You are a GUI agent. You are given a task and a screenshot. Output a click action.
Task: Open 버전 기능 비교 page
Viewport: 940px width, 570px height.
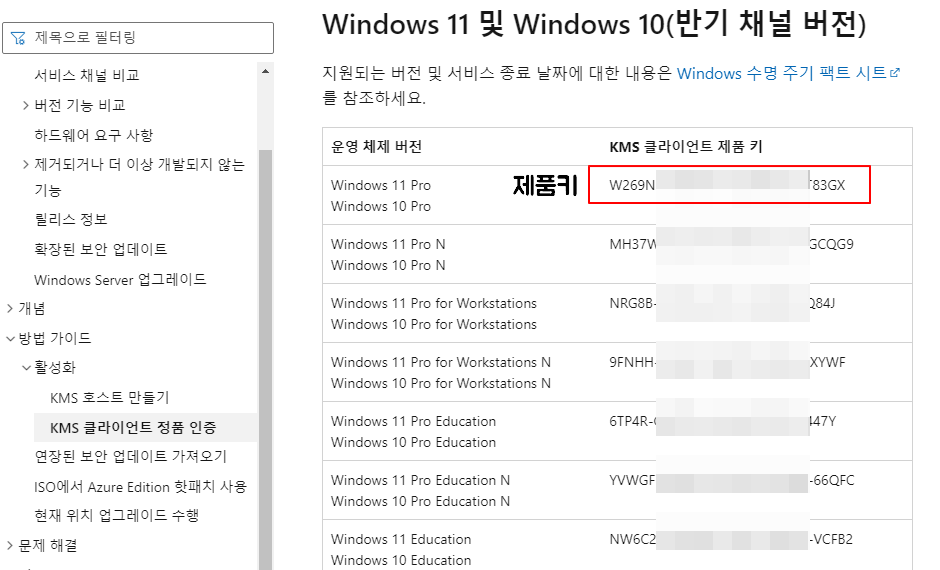80,105
